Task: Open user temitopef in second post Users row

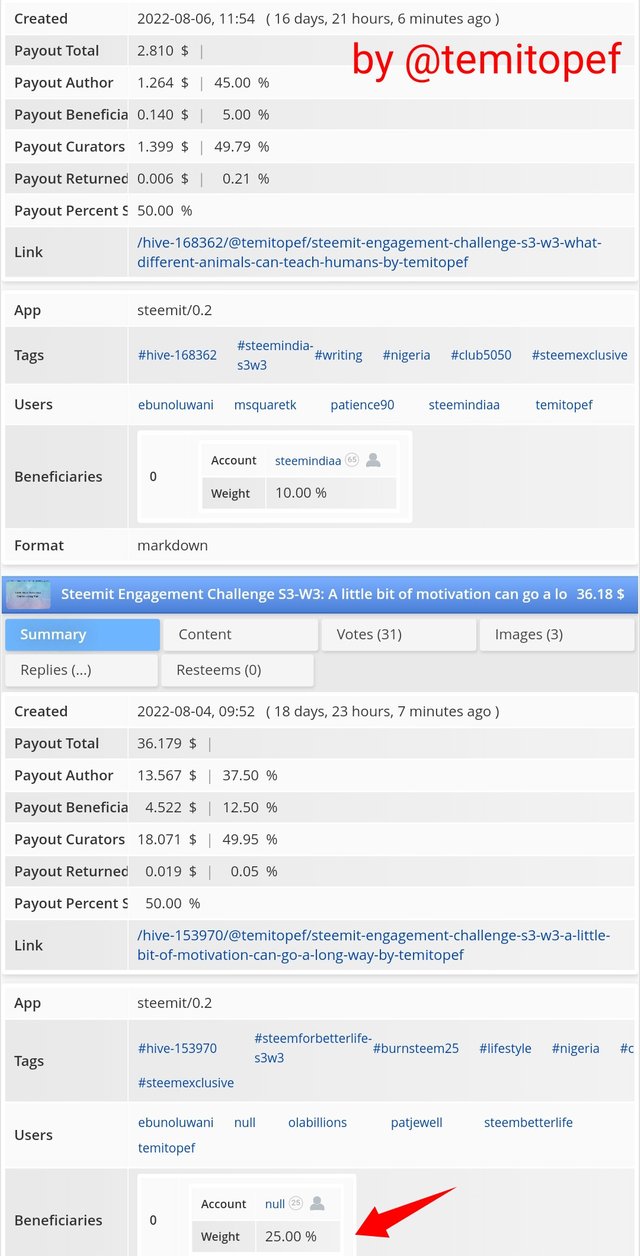Action: [x=167, y=1148]
